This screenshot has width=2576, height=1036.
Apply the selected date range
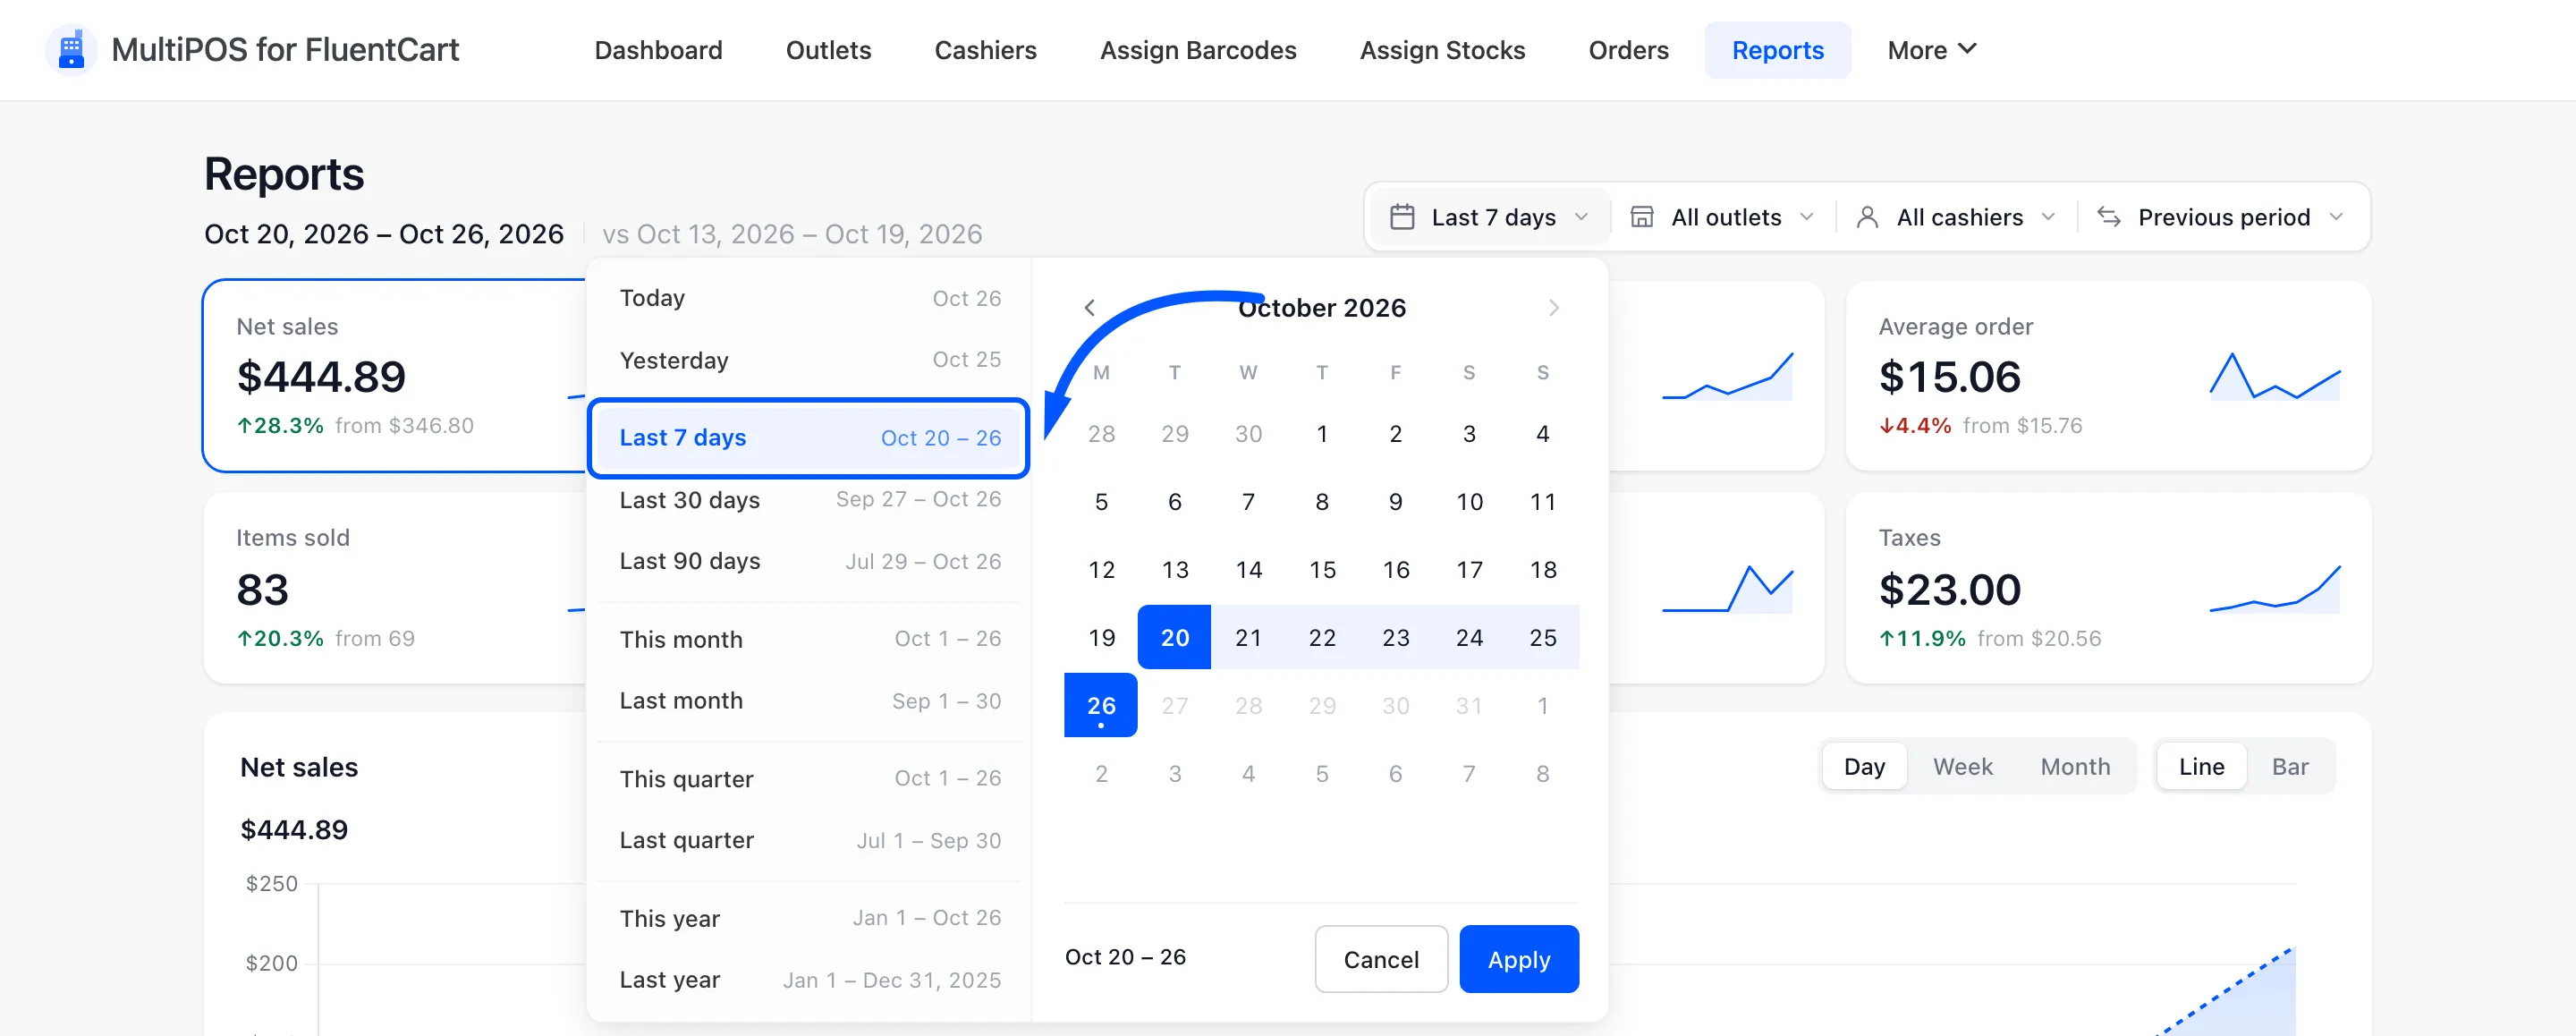(x=1518, y=959)
